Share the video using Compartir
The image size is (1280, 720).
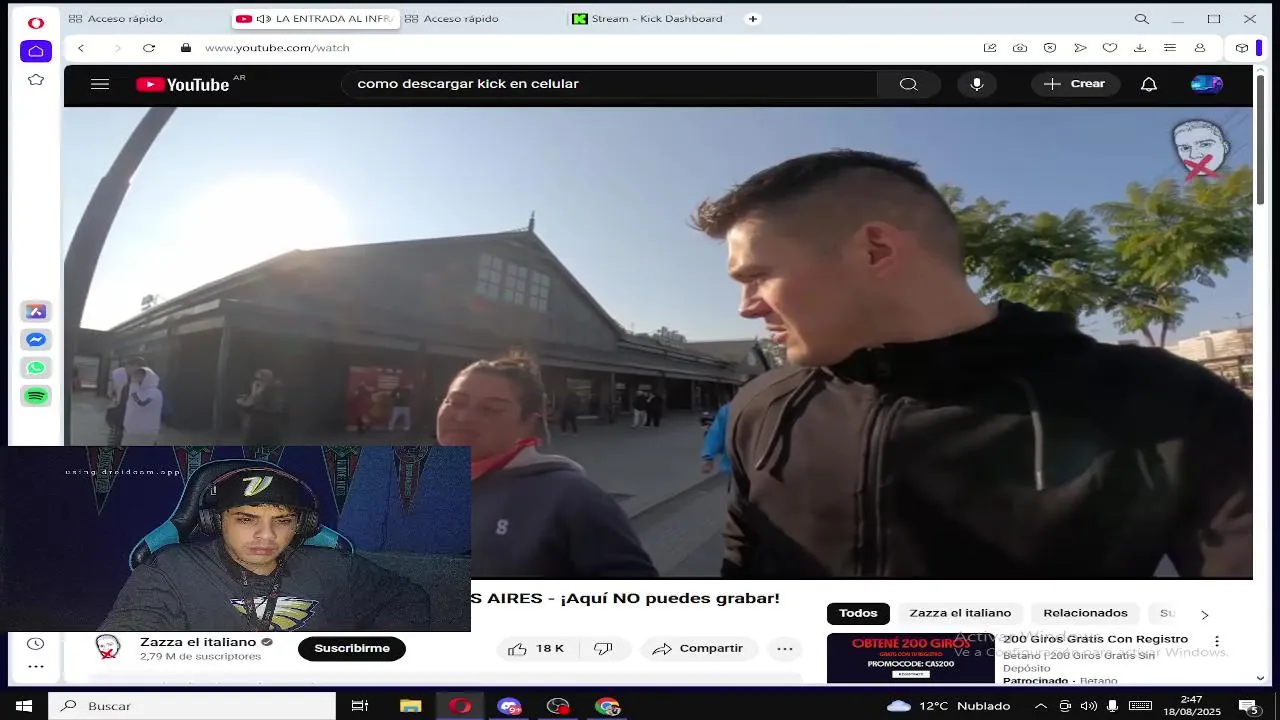click(x=698, y=649)
